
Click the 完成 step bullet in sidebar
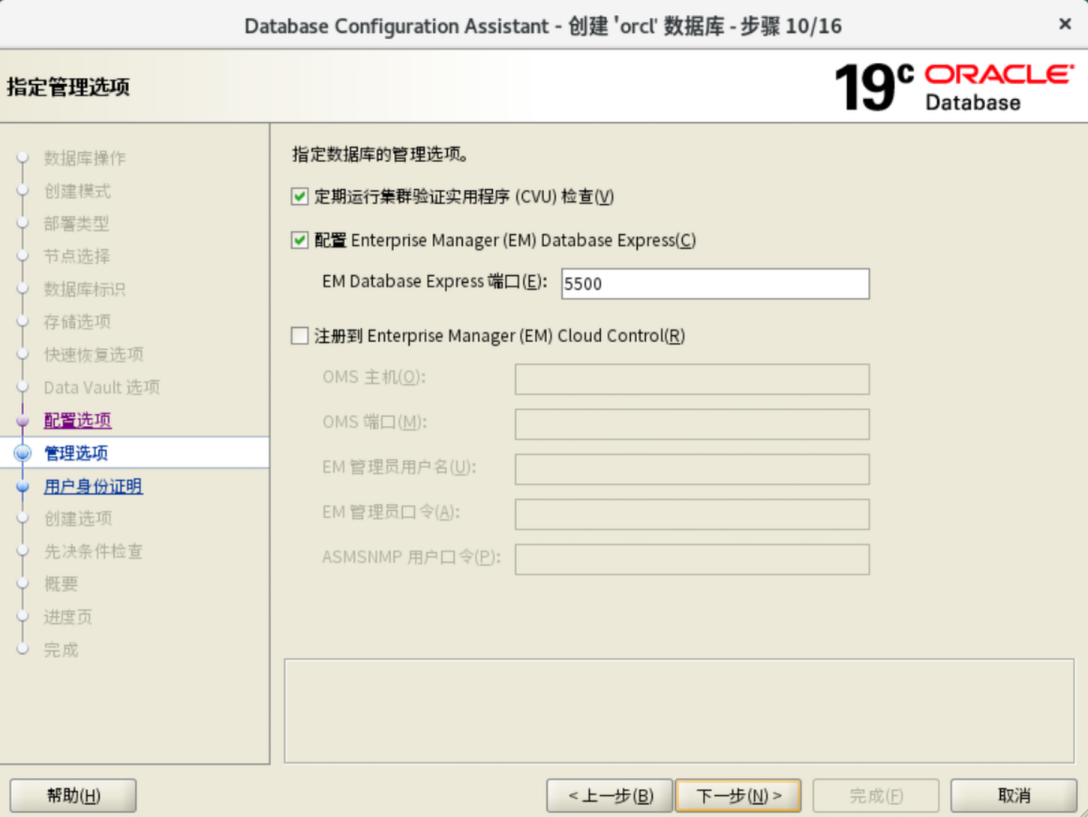[x=23, y=650]
